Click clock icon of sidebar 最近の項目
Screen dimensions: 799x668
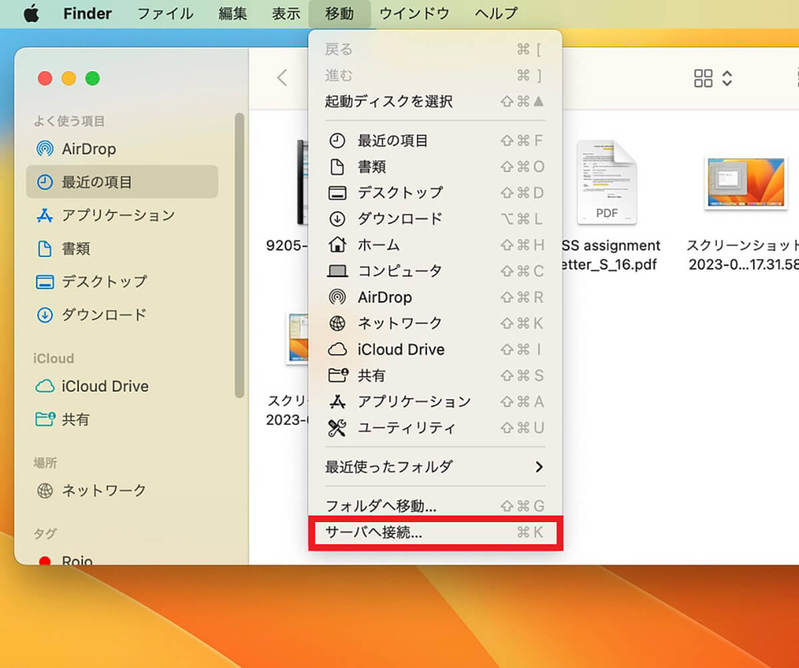(45, 182)
